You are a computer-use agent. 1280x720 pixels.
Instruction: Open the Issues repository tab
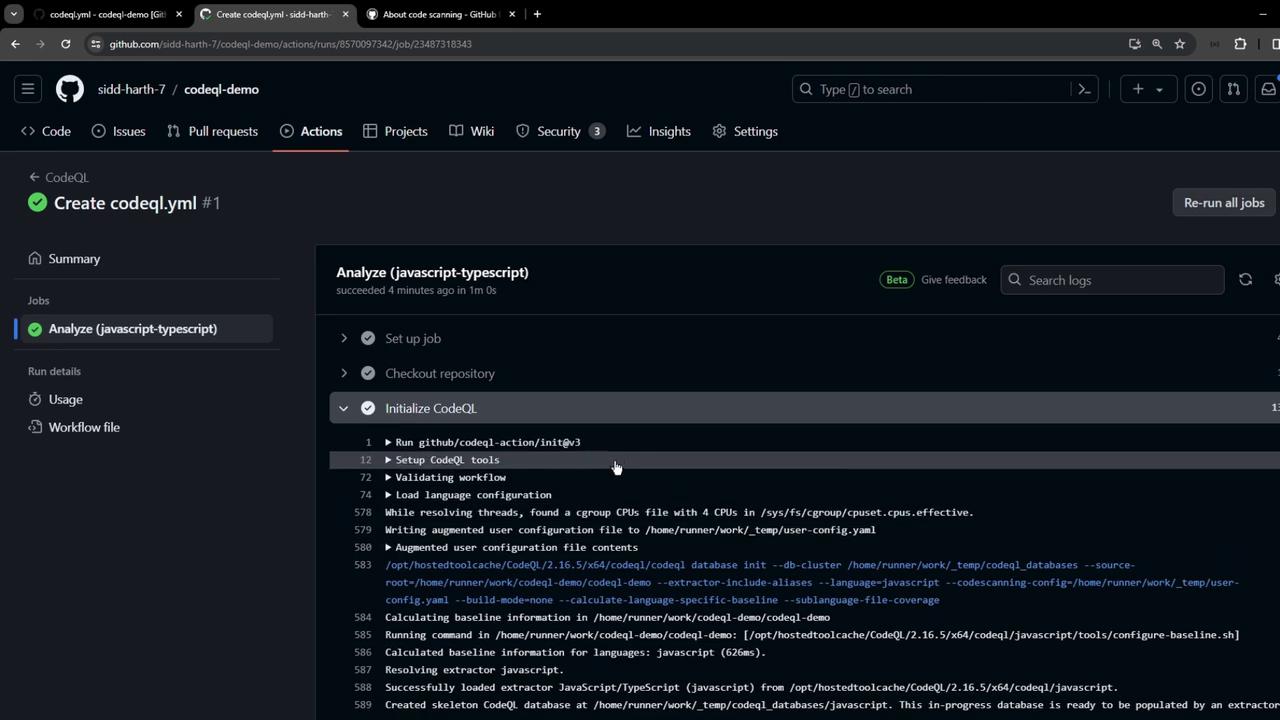point(118,131)
